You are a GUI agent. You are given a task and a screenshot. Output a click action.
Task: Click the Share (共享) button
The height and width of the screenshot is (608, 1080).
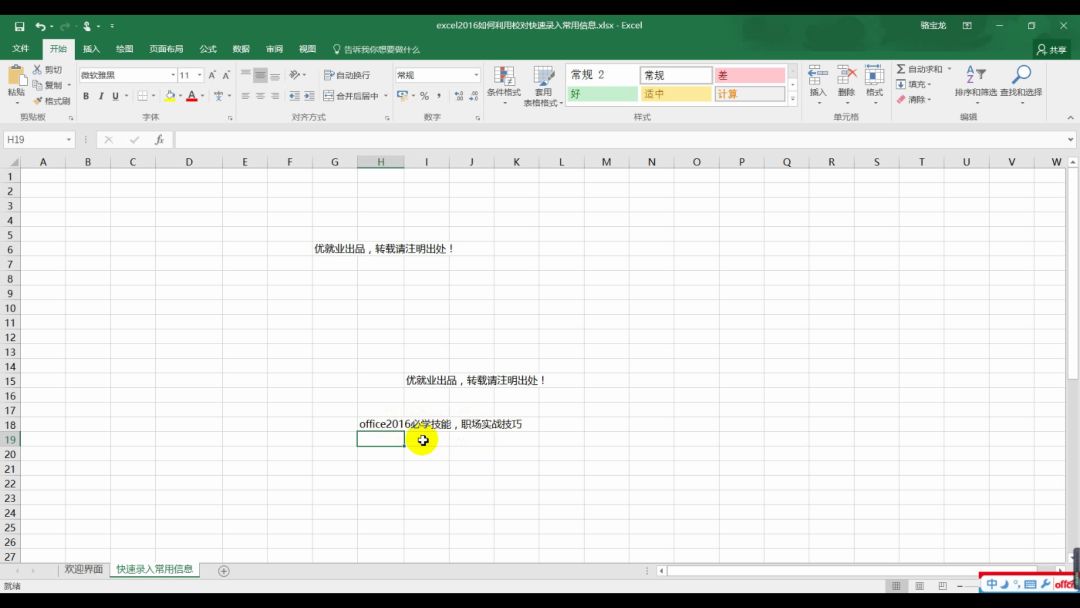(x=1052, y=50)
